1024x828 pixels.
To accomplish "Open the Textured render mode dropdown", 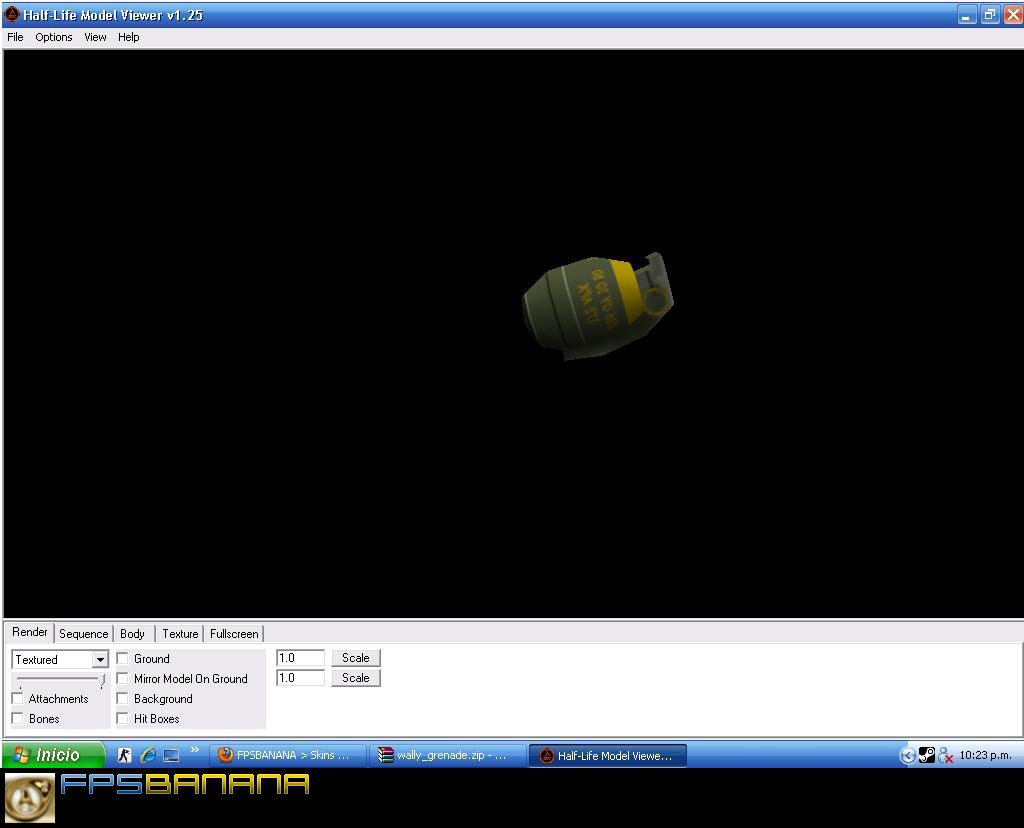I will [x=100, y=660].
